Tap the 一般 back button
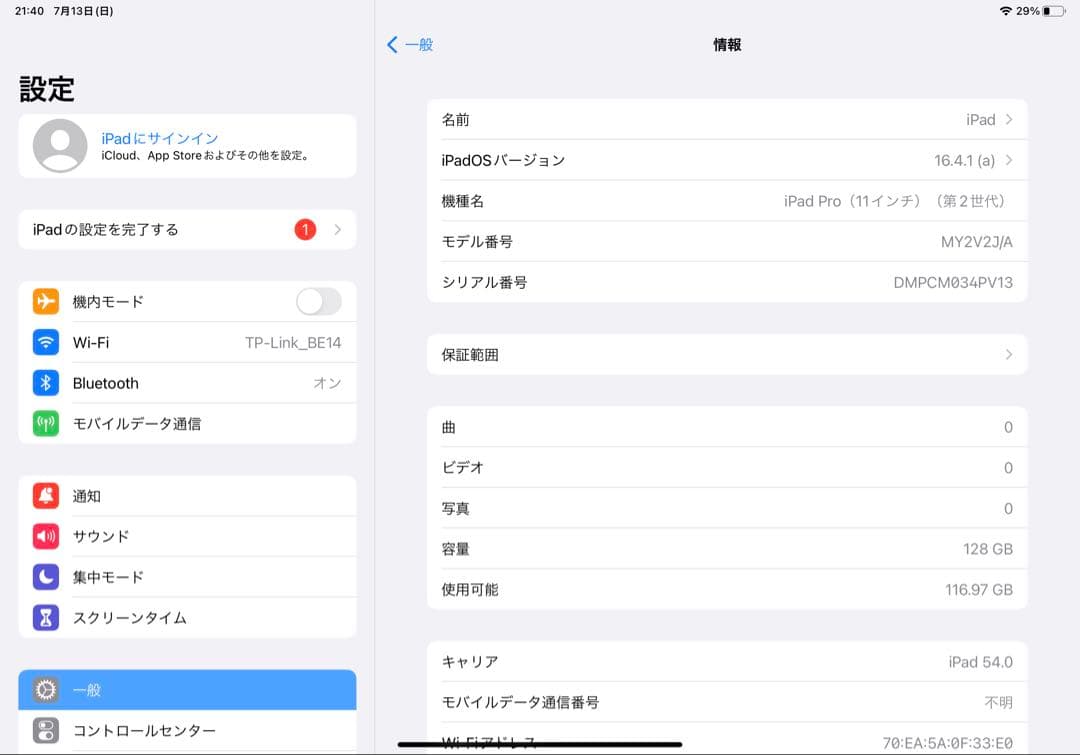1080x755 pixels. click(409, 44)
